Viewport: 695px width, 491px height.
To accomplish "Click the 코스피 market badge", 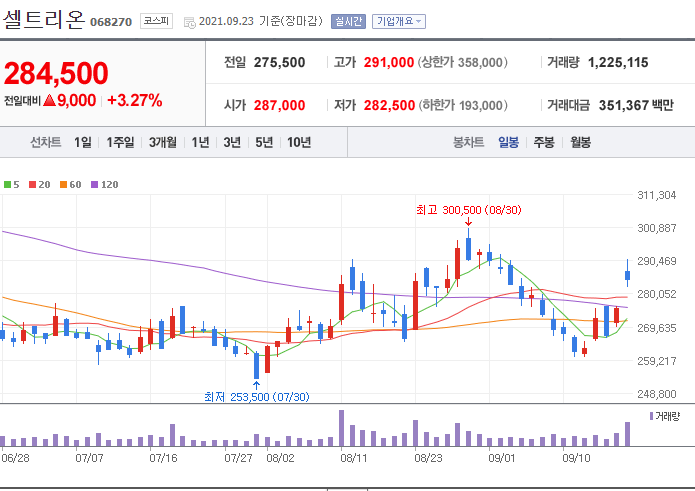I will [x=156, y=21].
